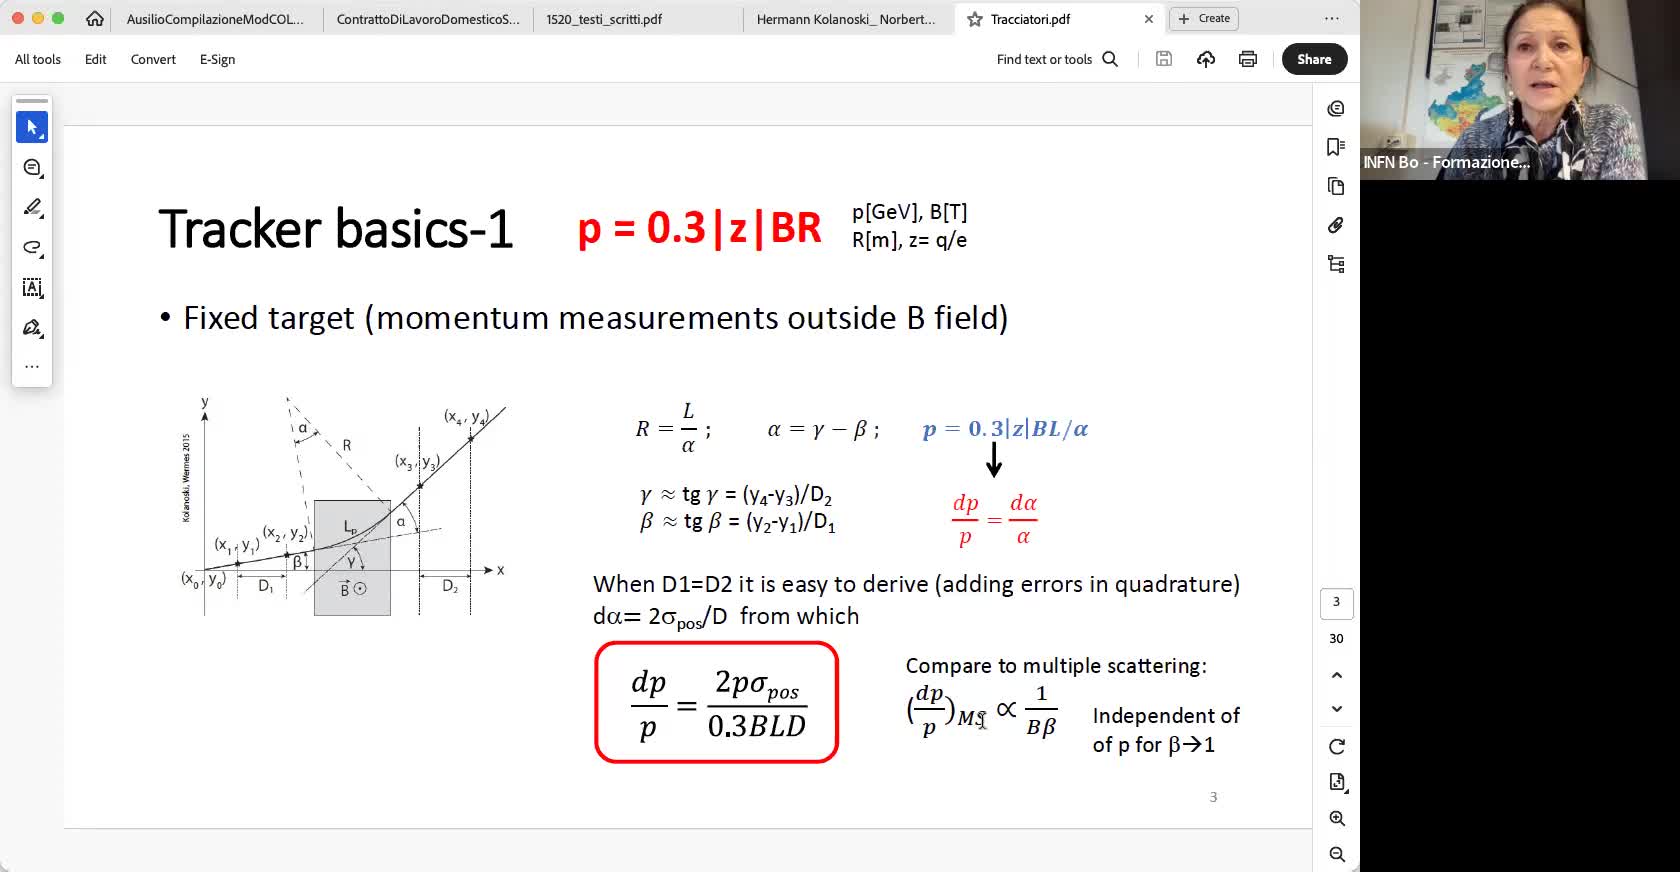Open the E-Sign menu

point(217,59)
